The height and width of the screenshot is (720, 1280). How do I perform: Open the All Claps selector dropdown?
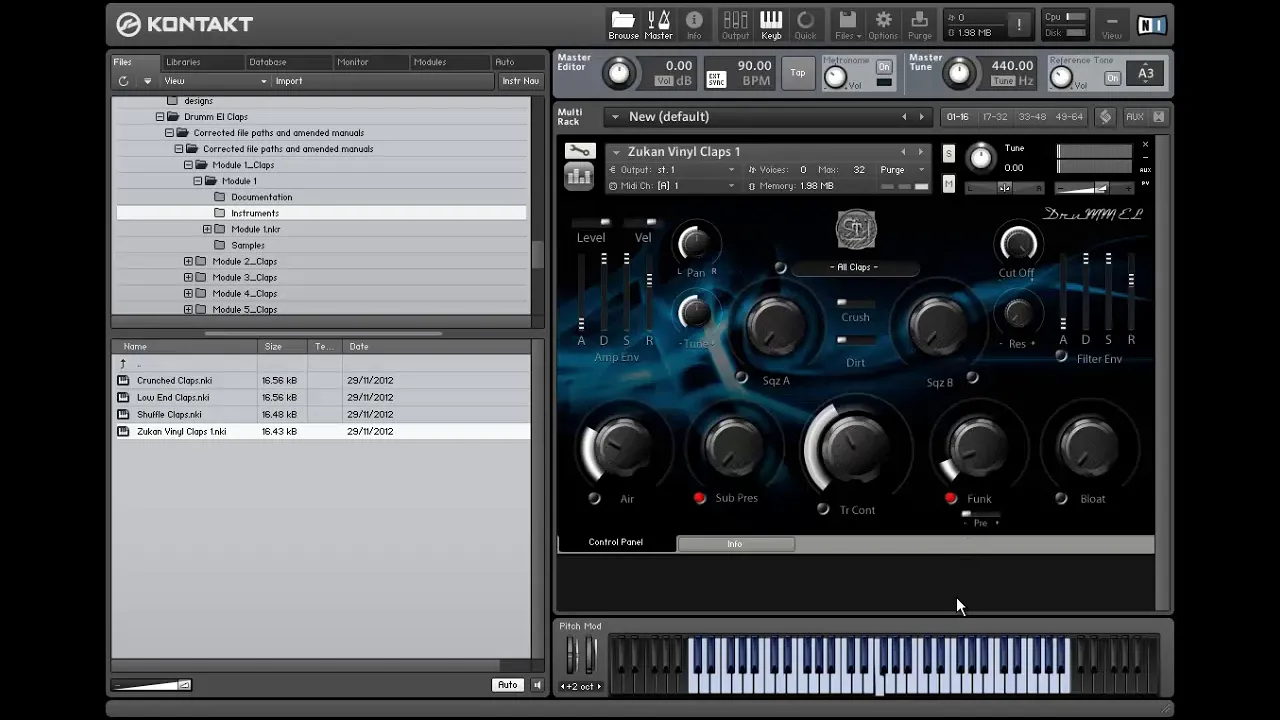click(x=855, y=267)
